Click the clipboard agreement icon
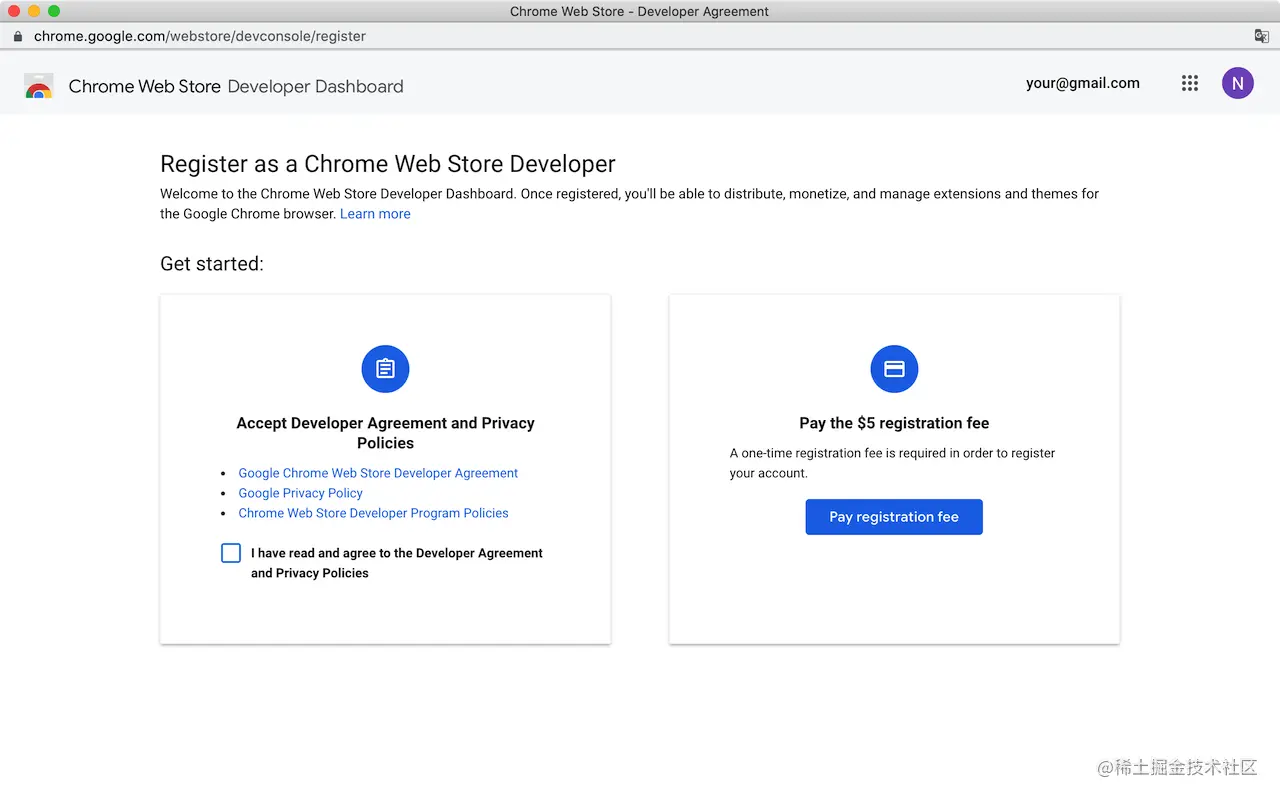The width and height of the screenshot is (1280, 800). (x=385, y=369)
